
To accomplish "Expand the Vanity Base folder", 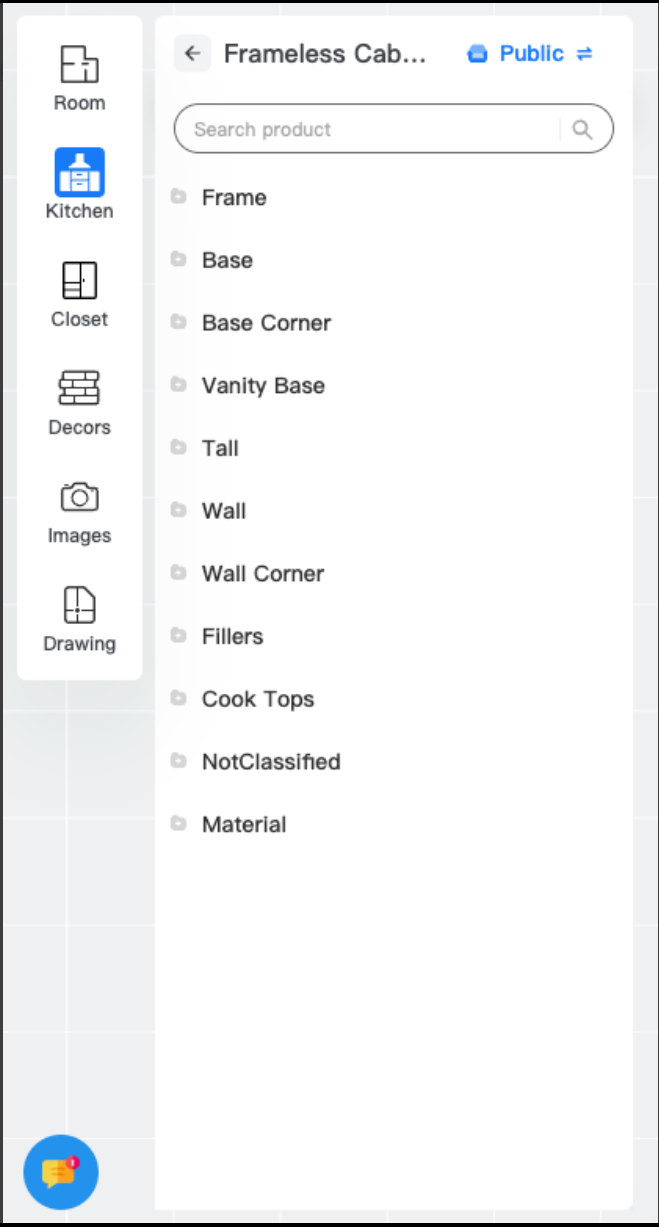I will point(262,386).
